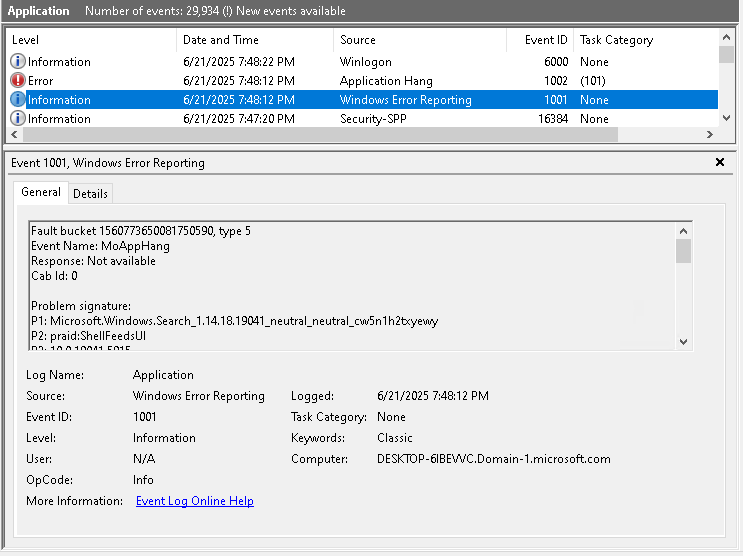Open the Event Log Online Help link
Screen dimensions: 743x556
click(x=195, y=501)
